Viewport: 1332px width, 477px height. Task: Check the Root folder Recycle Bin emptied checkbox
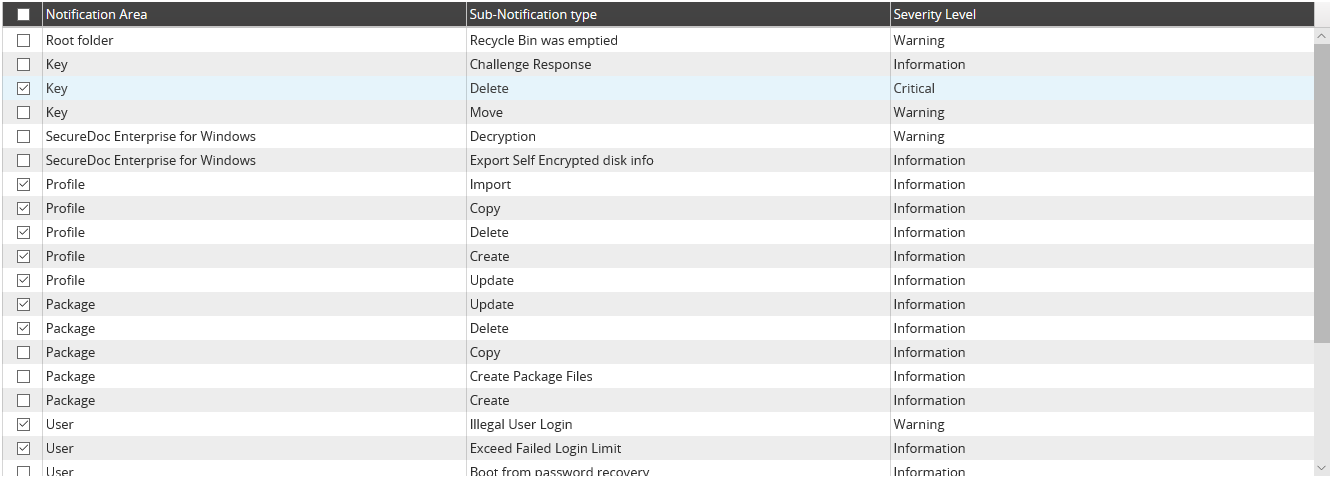[24, 41]
